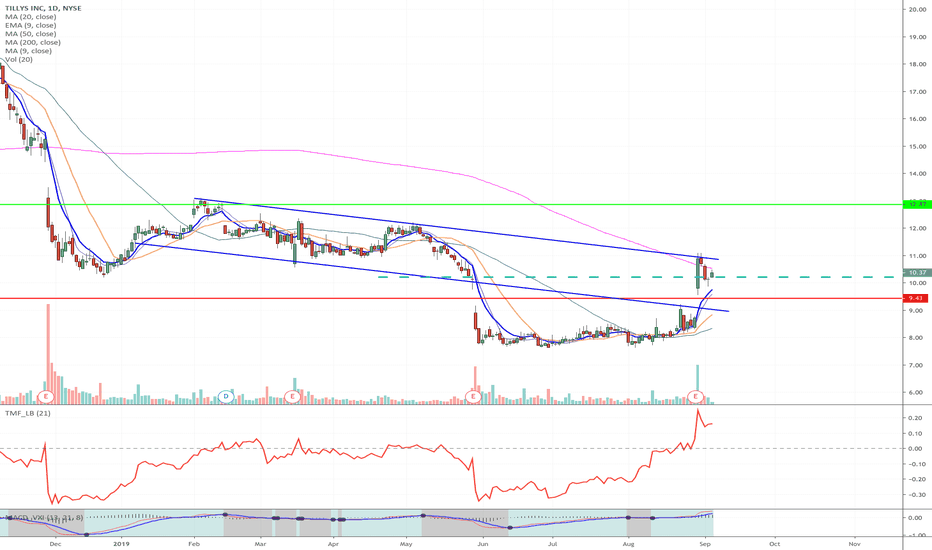Click the 6.00 price axis label
This screenshot has height=550, width=932.
[x=917, y=392]
